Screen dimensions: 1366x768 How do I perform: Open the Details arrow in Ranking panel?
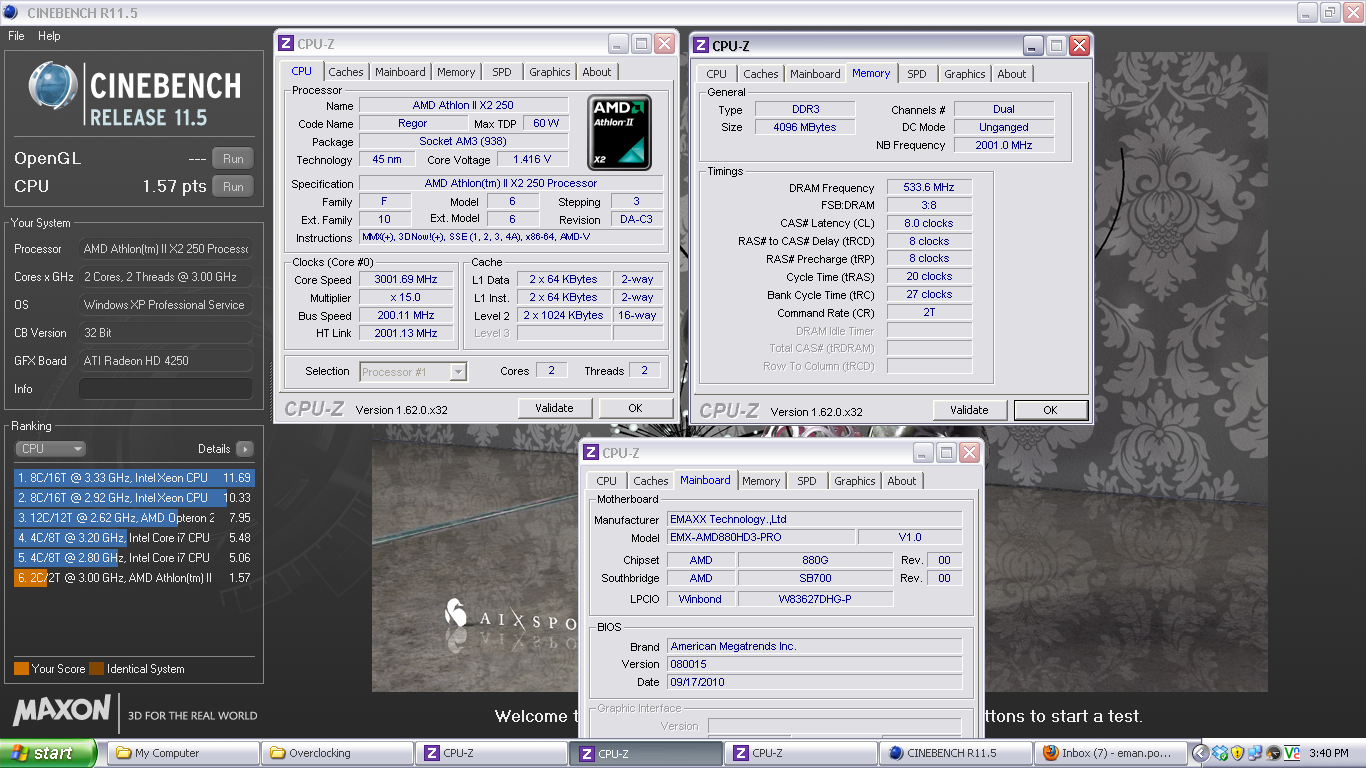(x=244, y=449)
